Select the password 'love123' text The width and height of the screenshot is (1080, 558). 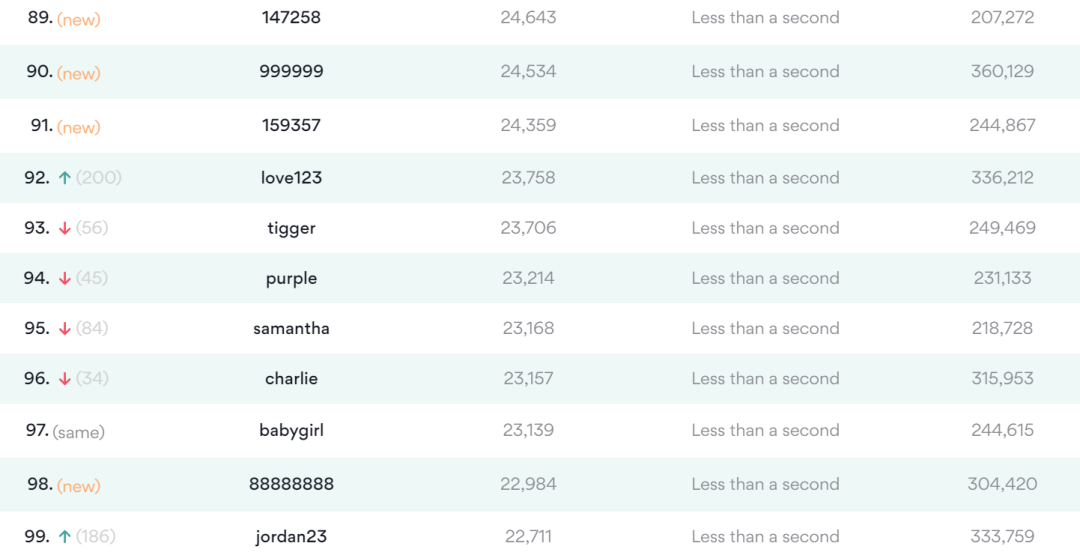pyautogui.click(x=291, y=178)
